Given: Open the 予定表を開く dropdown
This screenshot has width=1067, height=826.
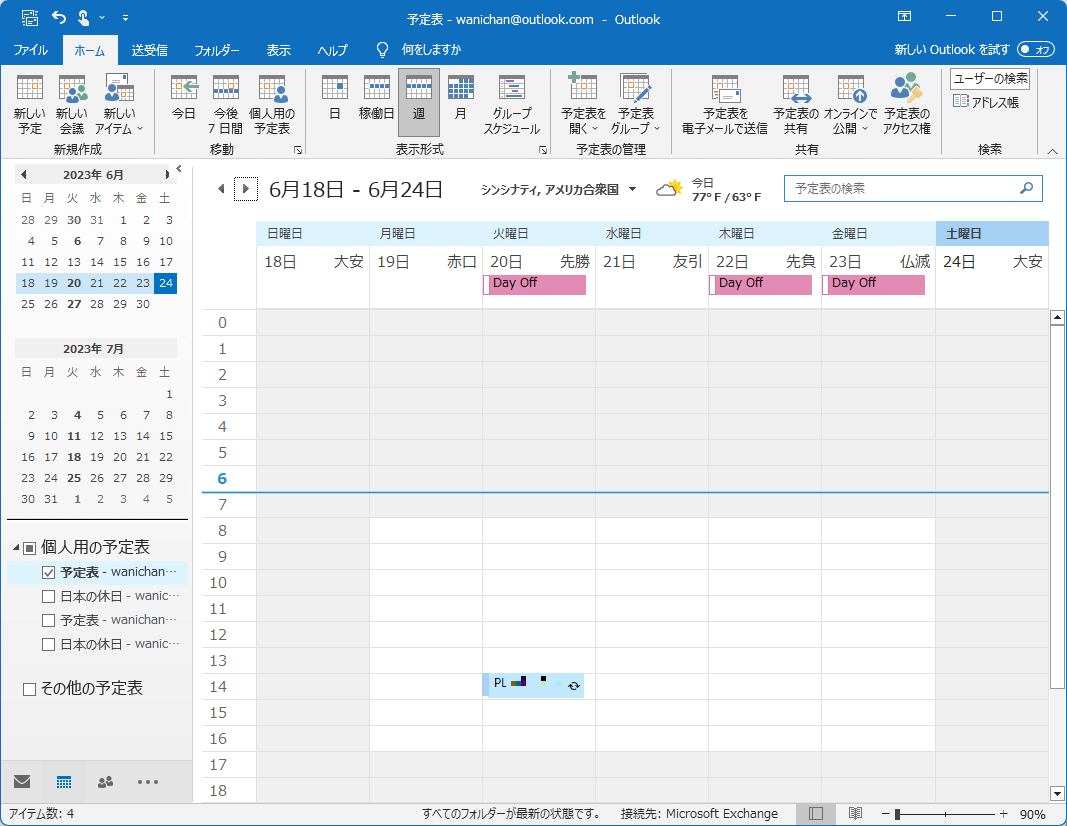Looking at the screenshot, I should click(583, 105).
